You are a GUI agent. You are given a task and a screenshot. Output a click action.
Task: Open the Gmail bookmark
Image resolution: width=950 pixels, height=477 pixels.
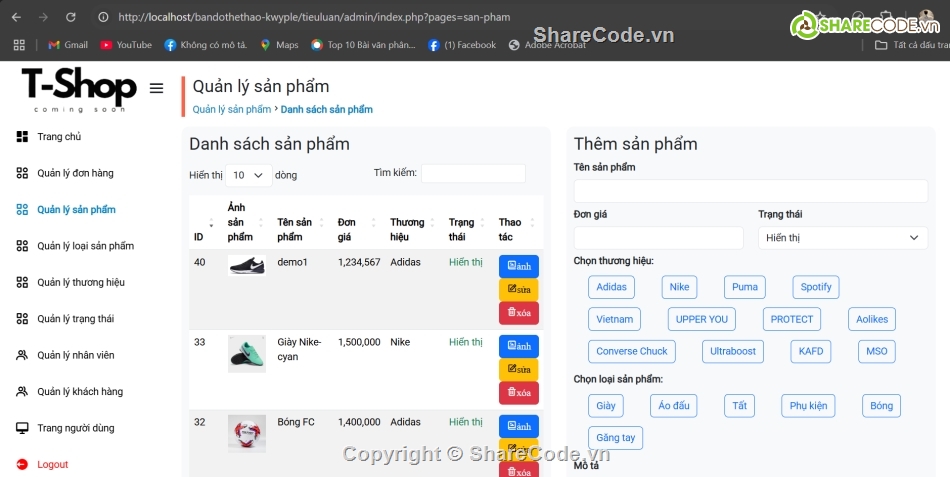68,45
